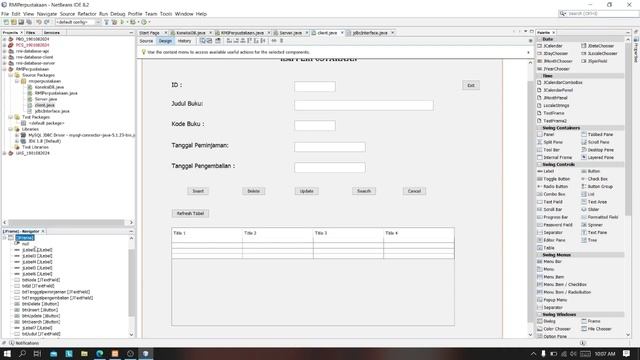Open the Services panel tab
The width and height of the screenshot is (640, 360).
(51, 33)
